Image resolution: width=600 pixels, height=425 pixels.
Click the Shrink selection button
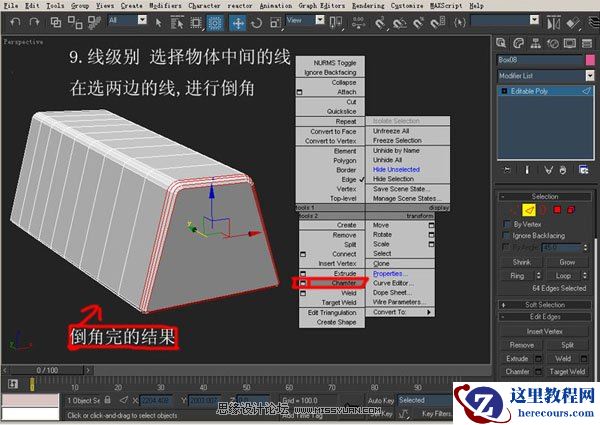point(522,262)
